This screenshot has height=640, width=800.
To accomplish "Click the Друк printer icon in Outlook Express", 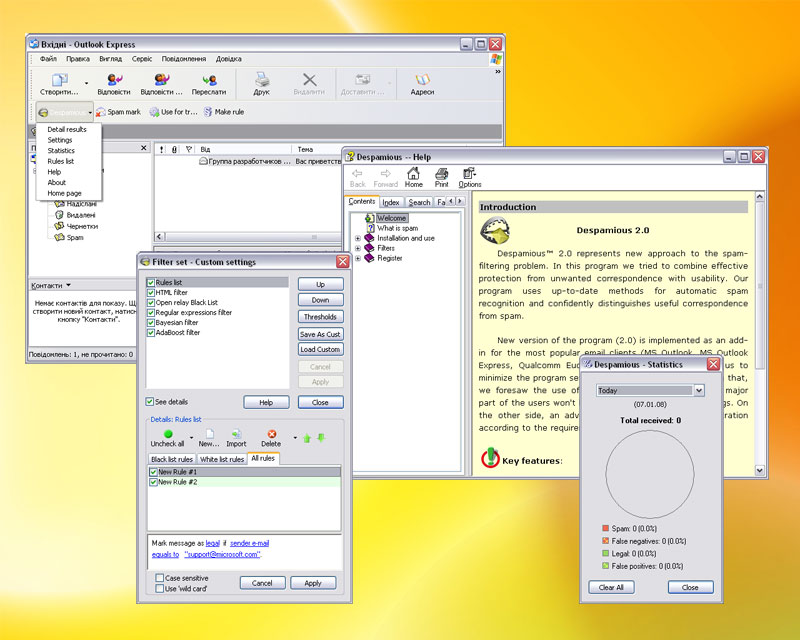I will click(x=262, y=80).
